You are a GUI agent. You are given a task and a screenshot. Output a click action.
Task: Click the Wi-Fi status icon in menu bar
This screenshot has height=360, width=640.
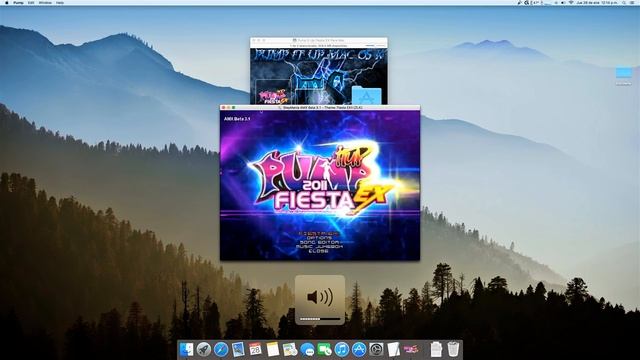click(571, 2)
